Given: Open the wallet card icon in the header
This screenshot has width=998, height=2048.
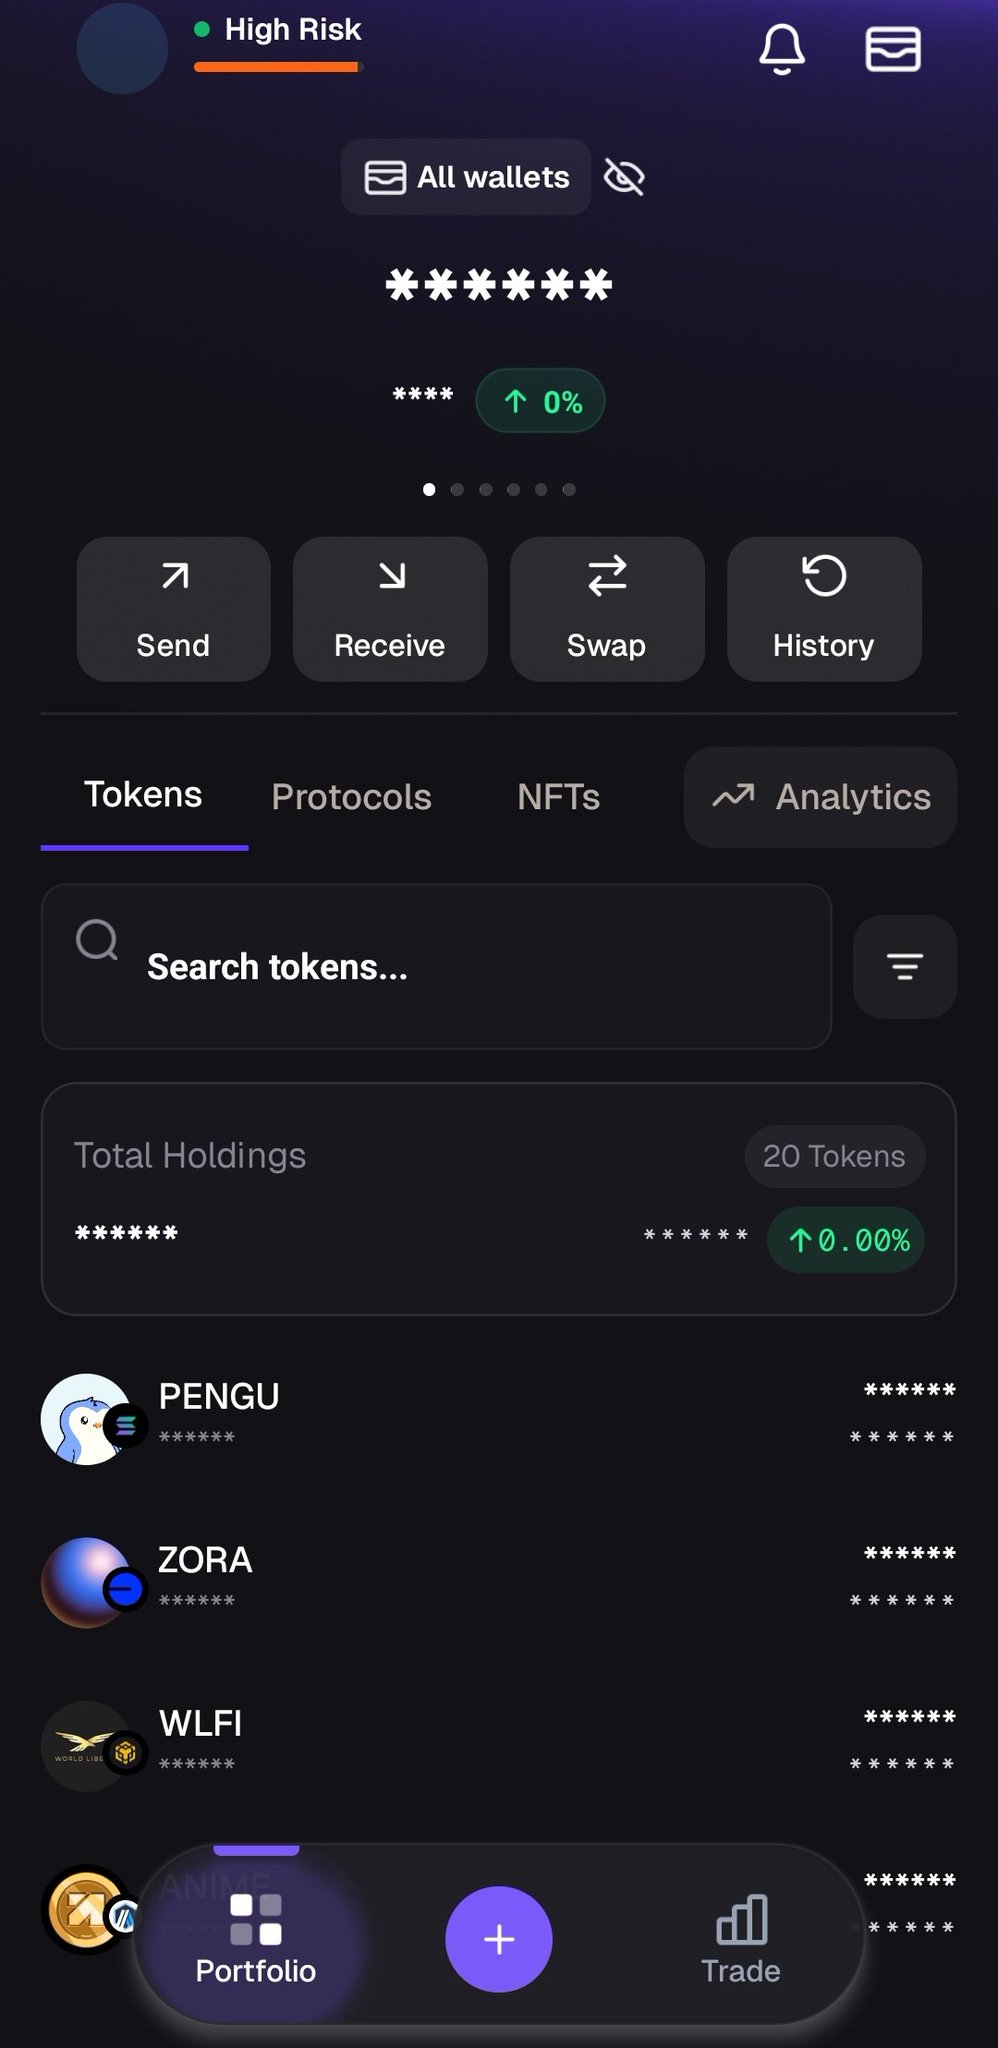Looking at the screenshot, I should (x=892, y=48).
